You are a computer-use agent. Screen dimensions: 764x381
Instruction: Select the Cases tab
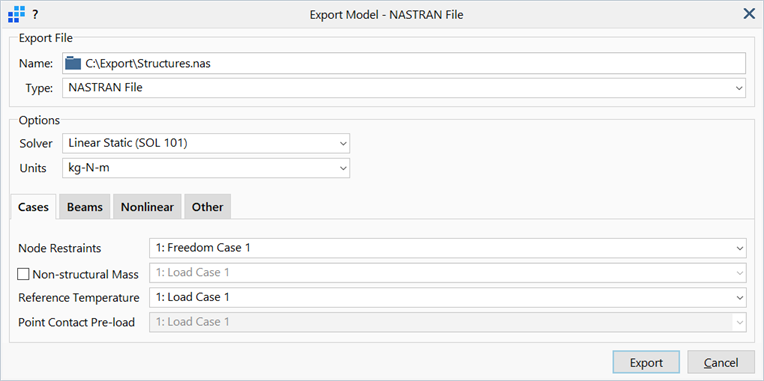34,207
